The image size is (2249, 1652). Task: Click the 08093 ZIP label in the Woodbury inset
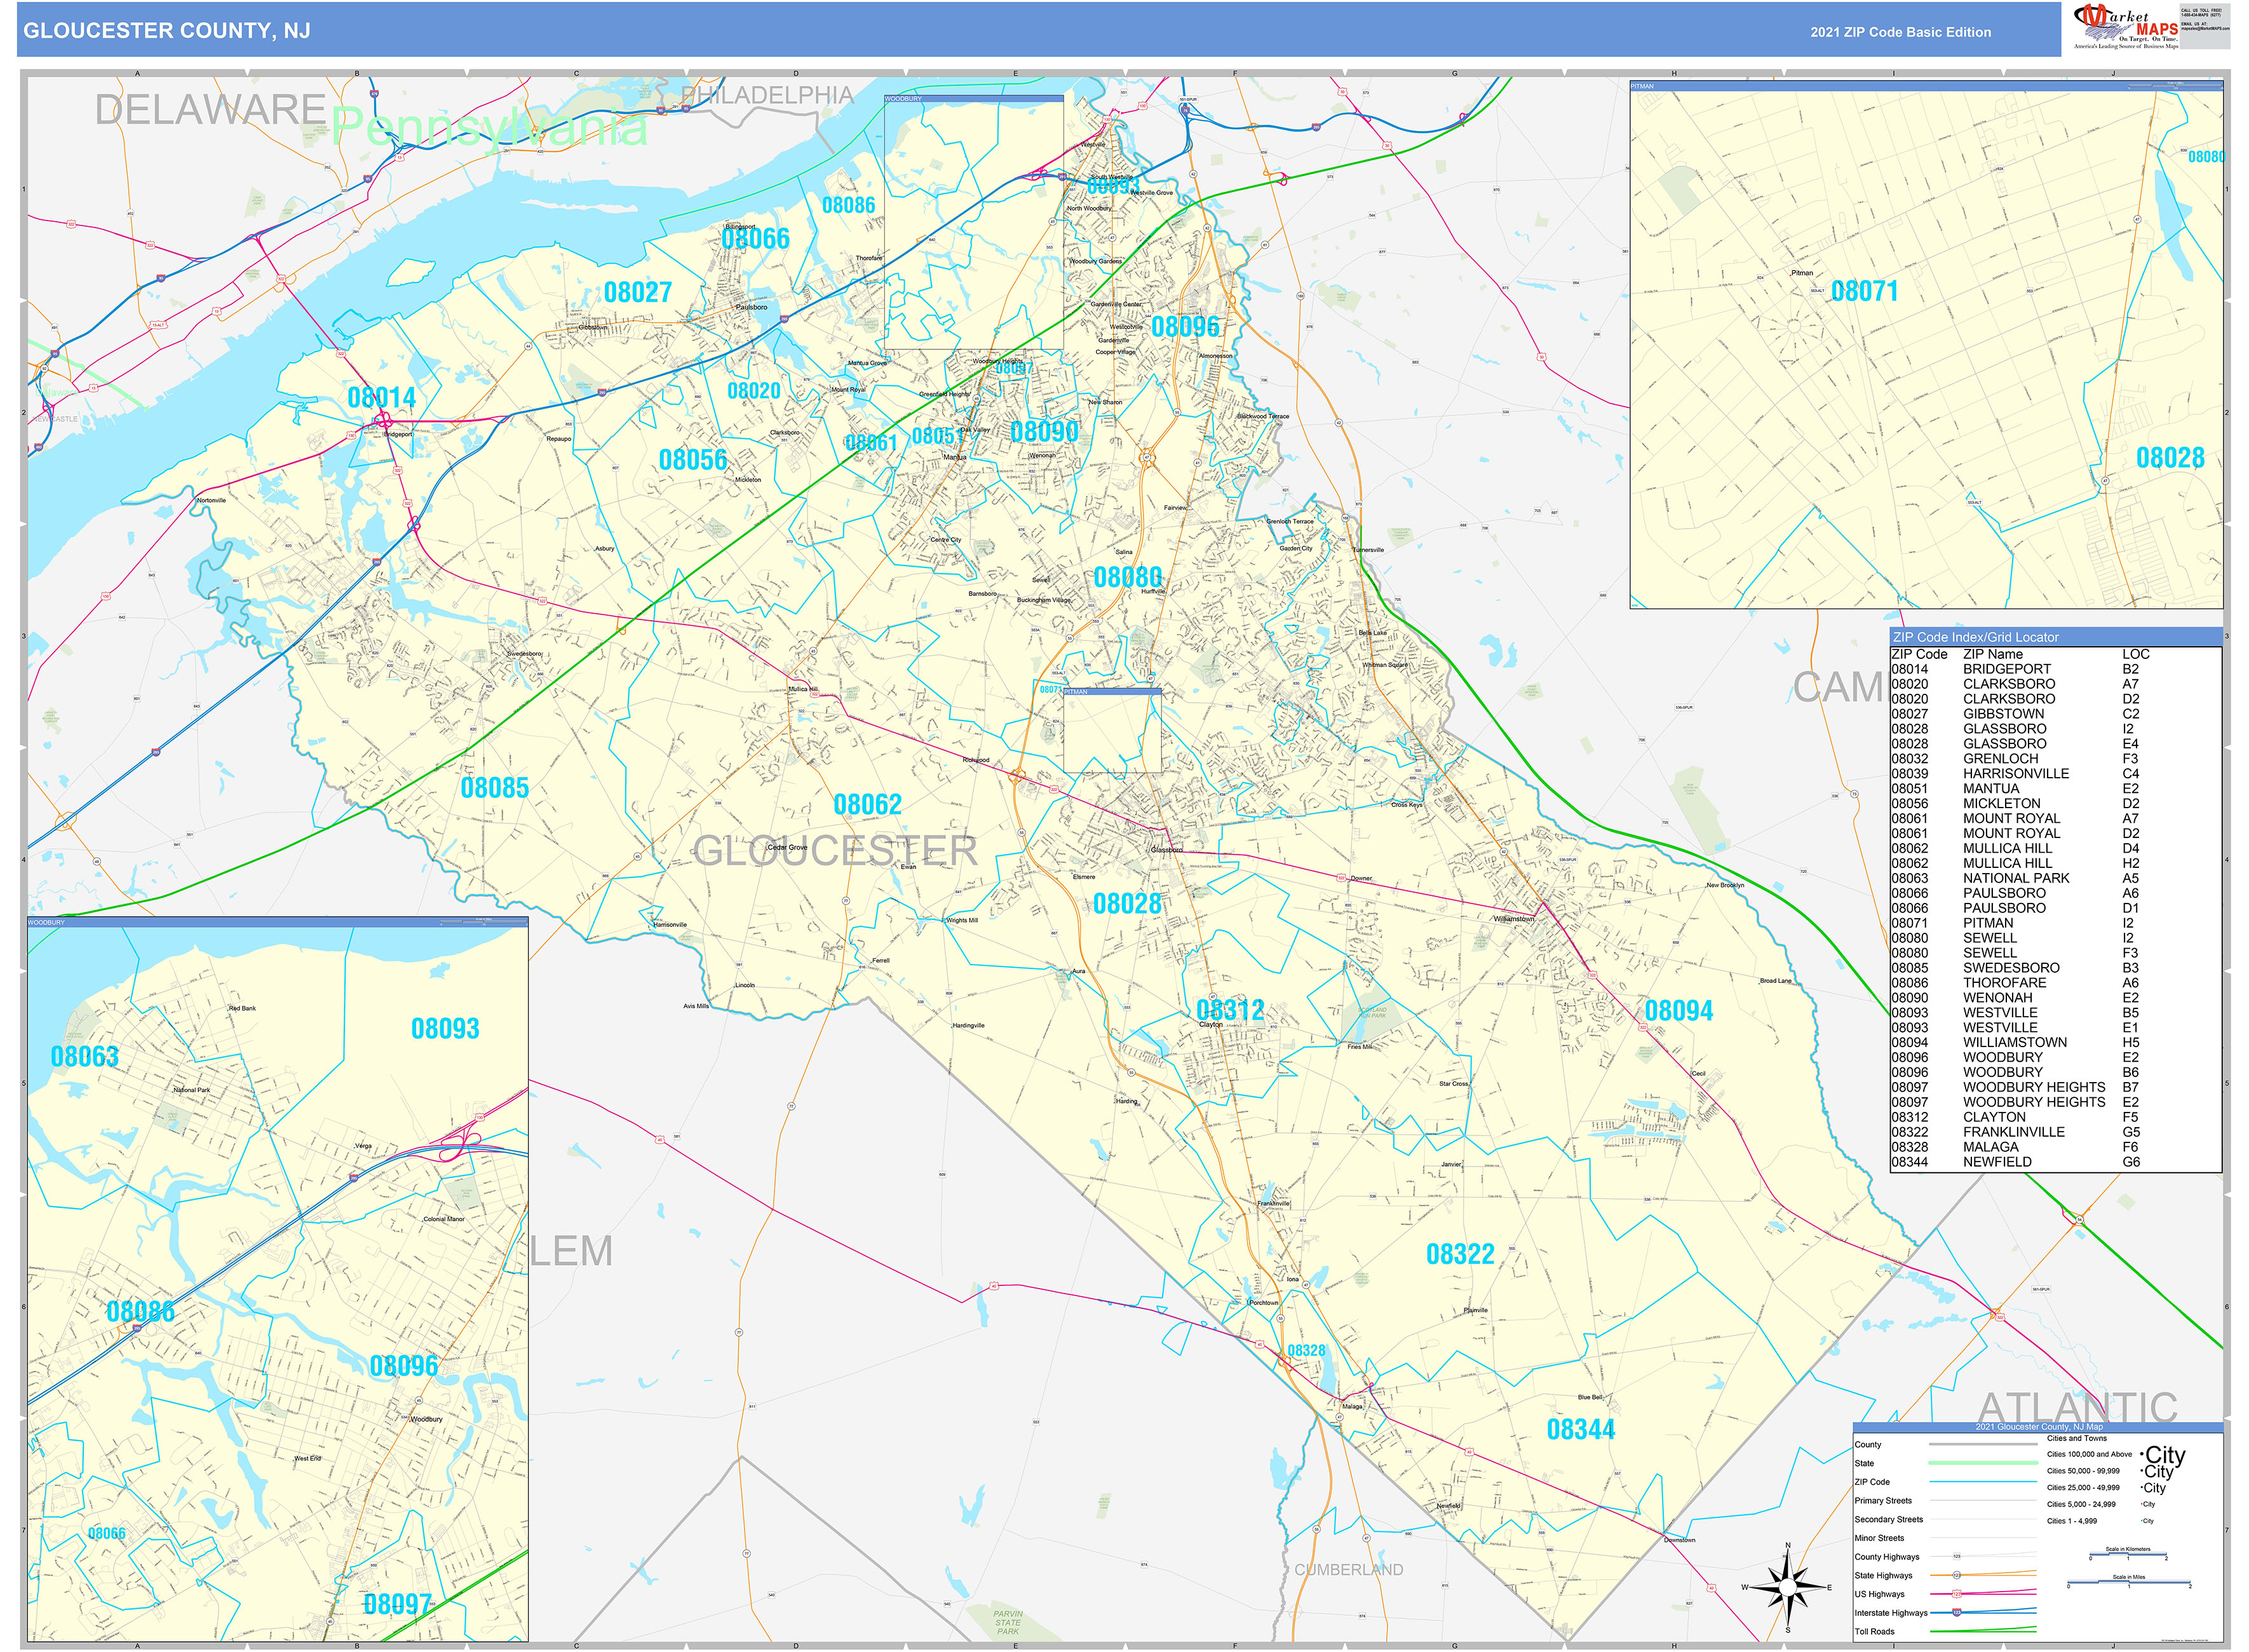(x=445, y=1028)
